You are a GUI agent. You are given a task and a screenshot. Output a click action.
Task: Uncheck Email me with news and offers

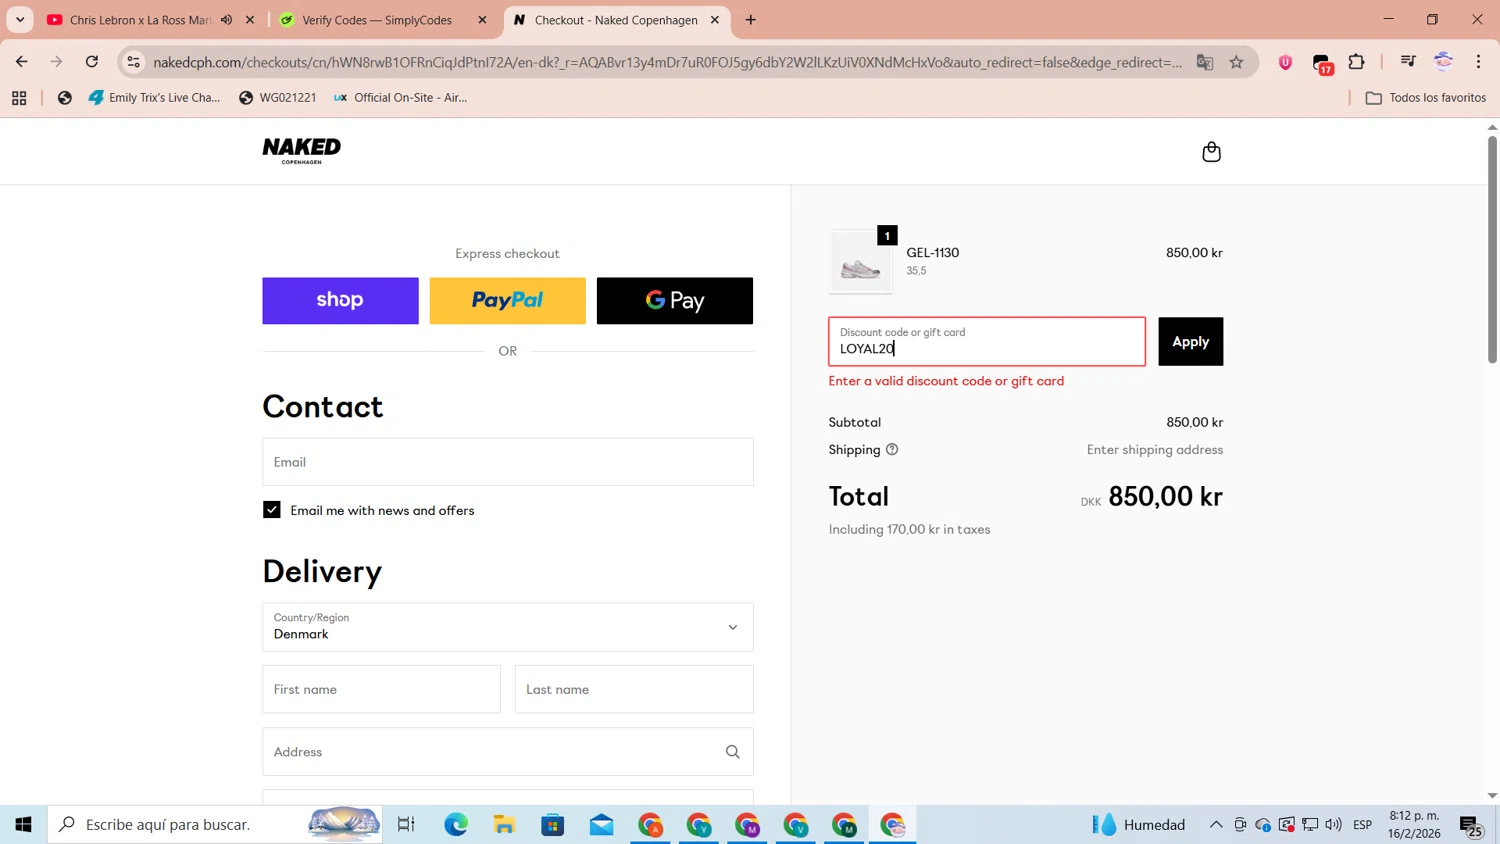coord(272,510)
